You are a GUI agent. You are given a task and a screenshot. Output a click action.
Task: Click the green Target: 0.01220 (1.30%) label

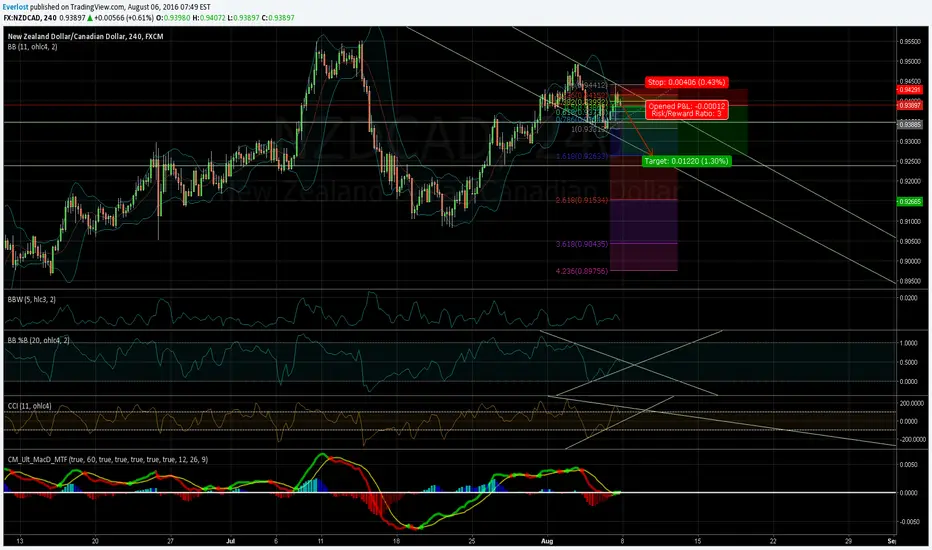[x=687, y=161]
